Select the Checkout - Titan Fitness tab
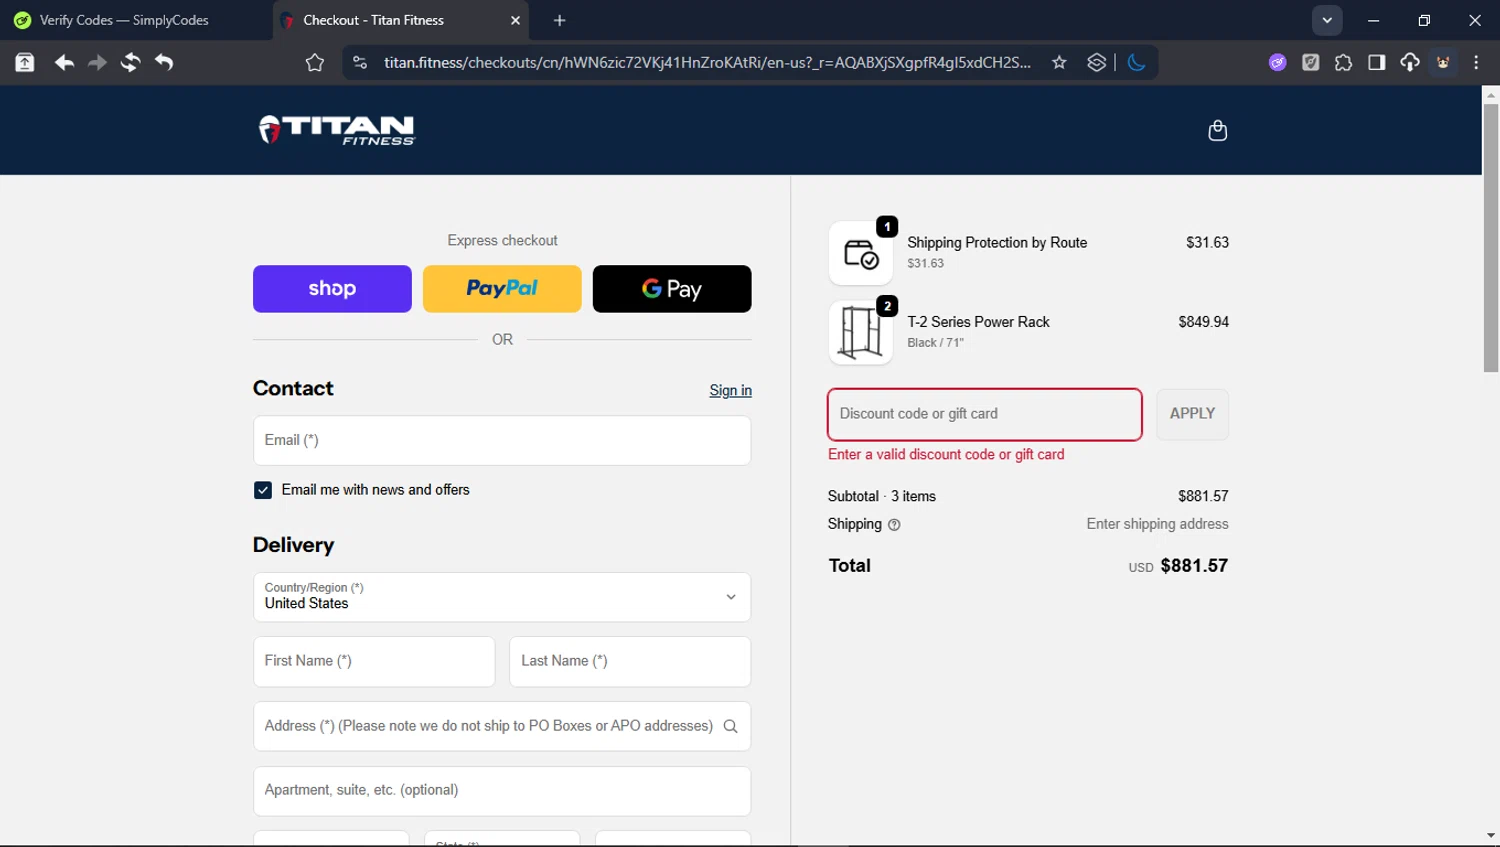 401,20
